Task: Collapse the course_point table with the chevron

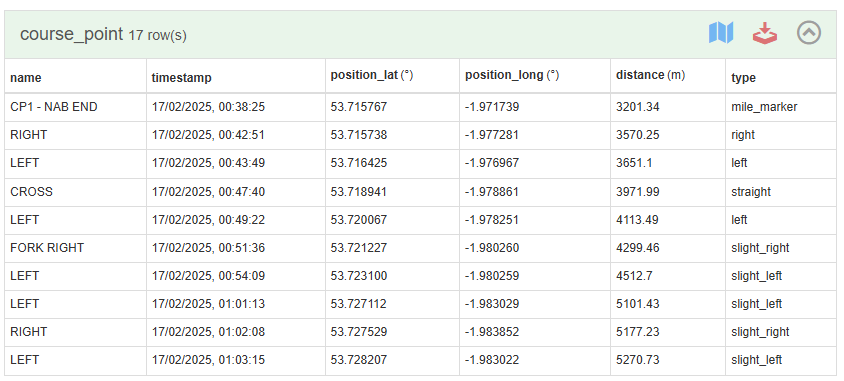Action: pos(809,33)
